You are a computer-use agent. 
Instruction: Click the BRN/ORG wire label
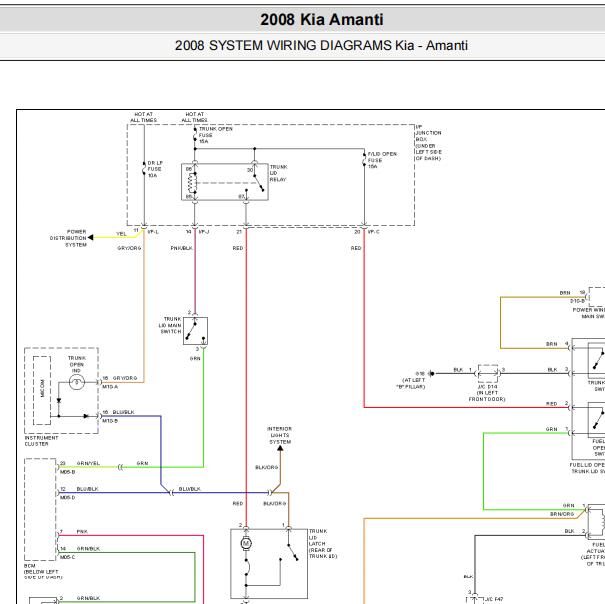[x=562, y=514]
